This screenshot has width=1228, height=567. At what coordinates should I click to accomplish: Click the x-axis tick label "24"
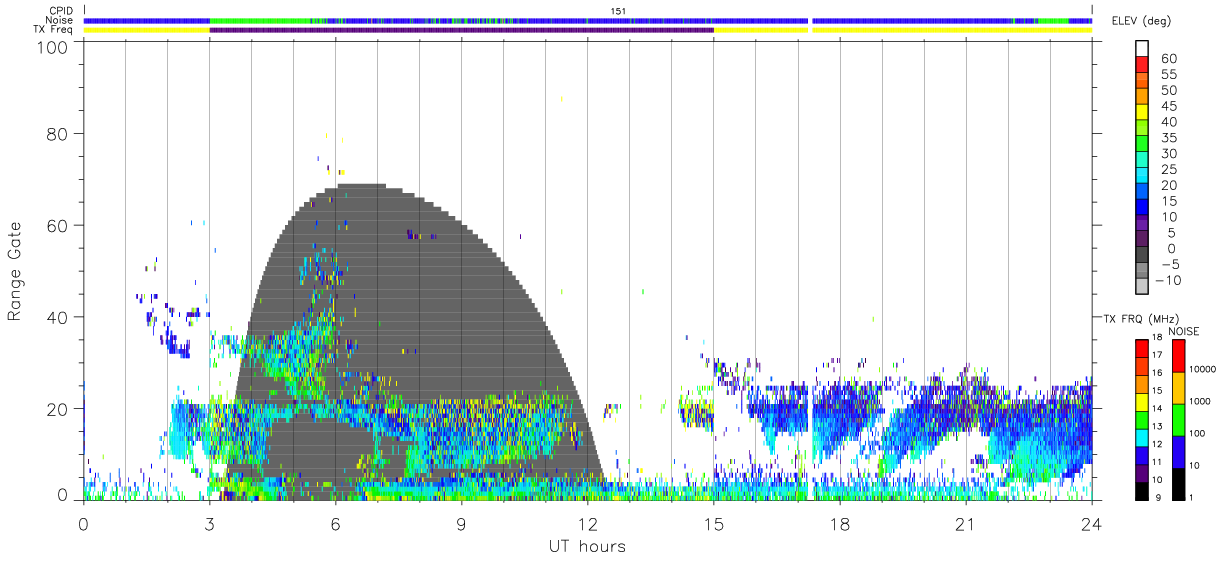(1091, 523)
